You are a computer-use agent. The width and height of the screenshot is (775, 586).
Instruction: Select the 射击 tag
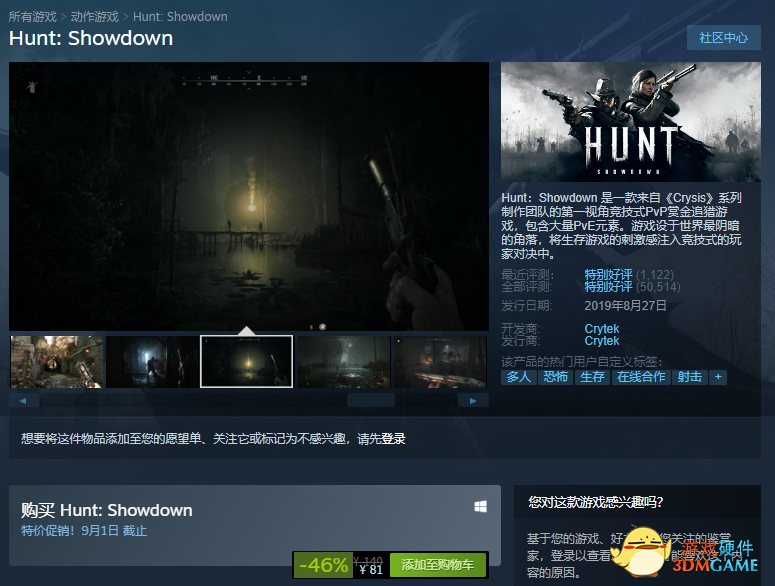coord(689,377)
